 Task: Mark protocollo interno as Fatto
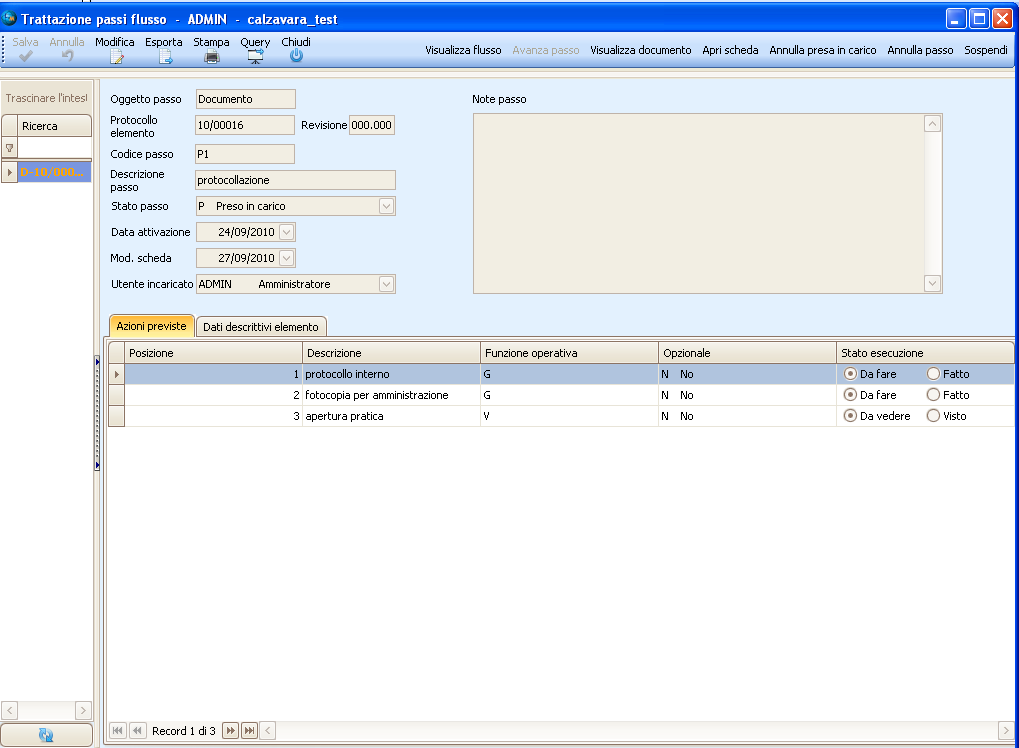point(934,374)
